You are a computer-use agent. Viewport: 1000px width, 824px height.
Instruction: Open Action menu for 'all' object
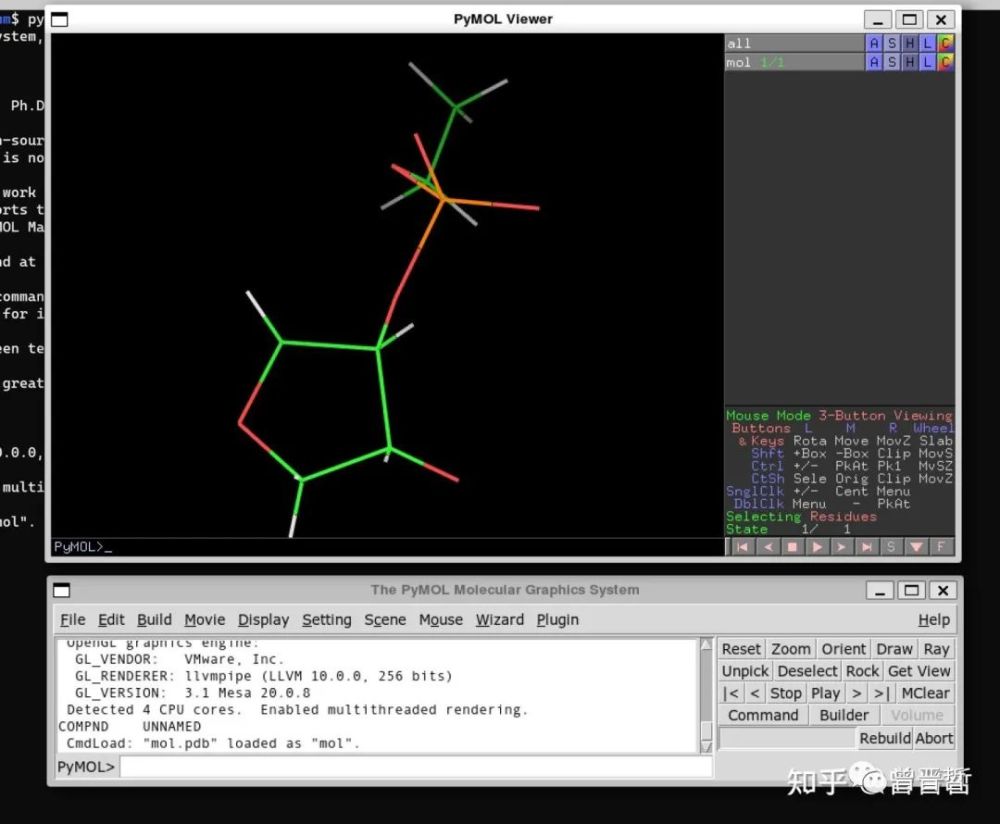[873, 43]
